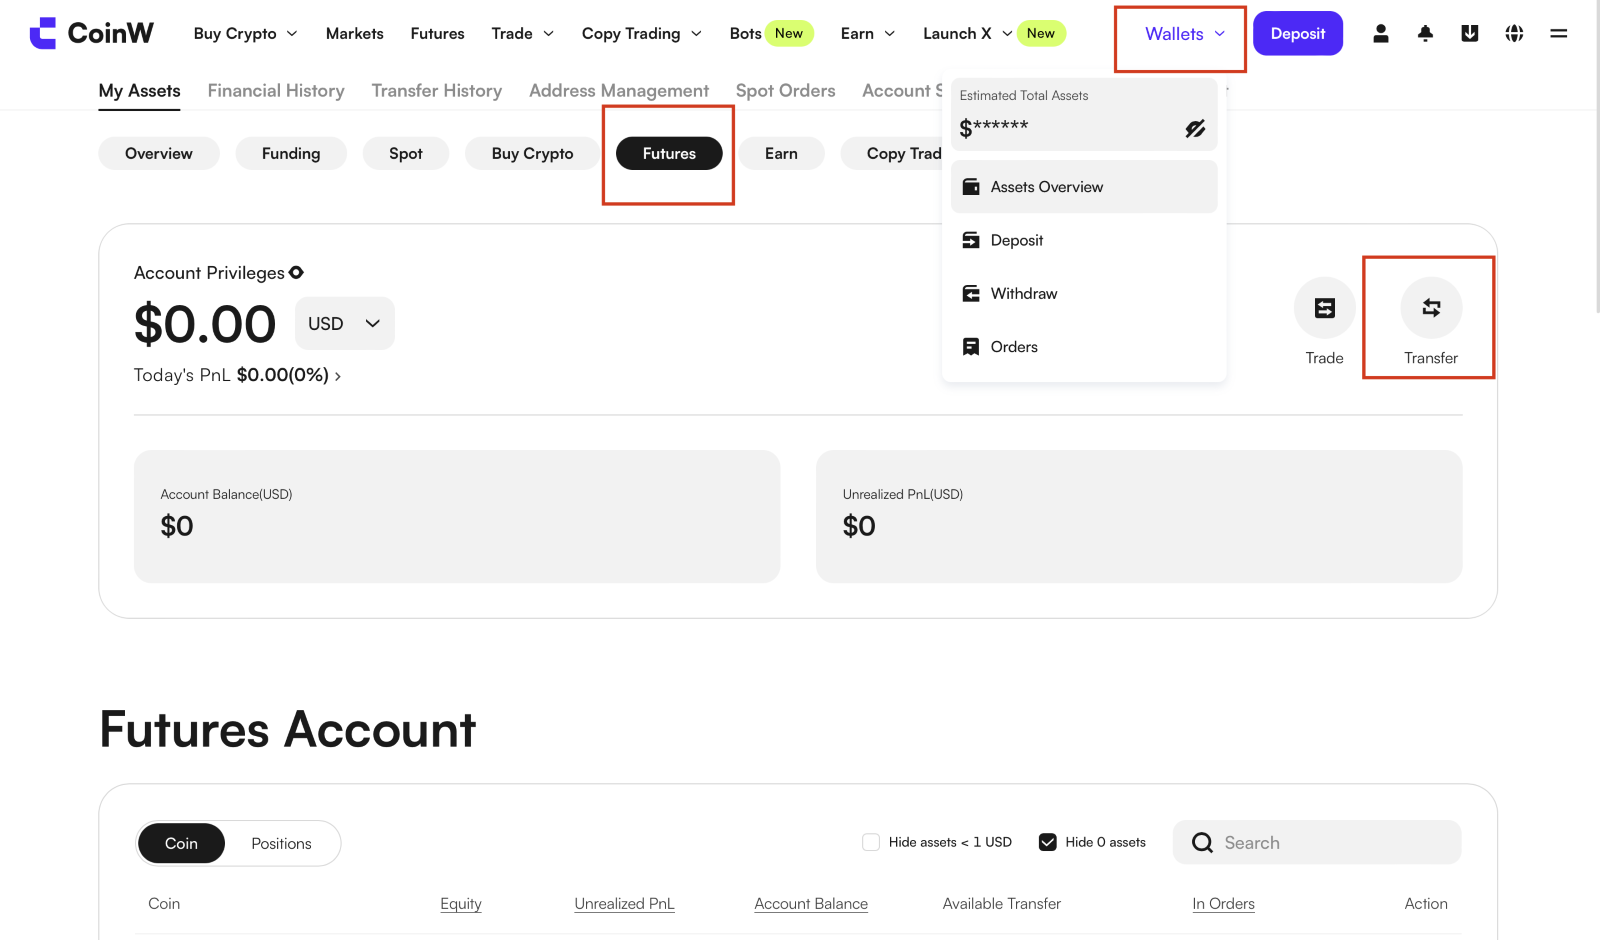Click the blue Deposit button
The width and height of the screenshot is (1600, 940).
pyautogui.click(x=1298, y=33)
